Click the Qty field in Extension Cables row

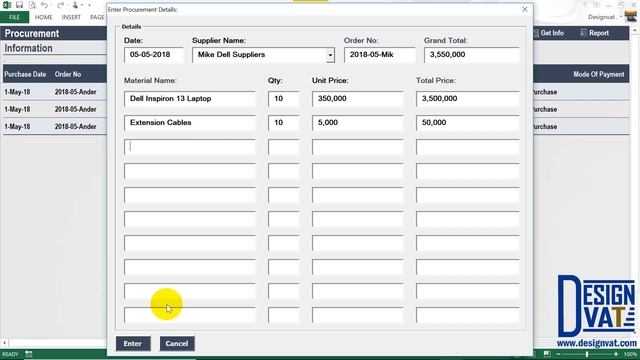click(284, 123)
